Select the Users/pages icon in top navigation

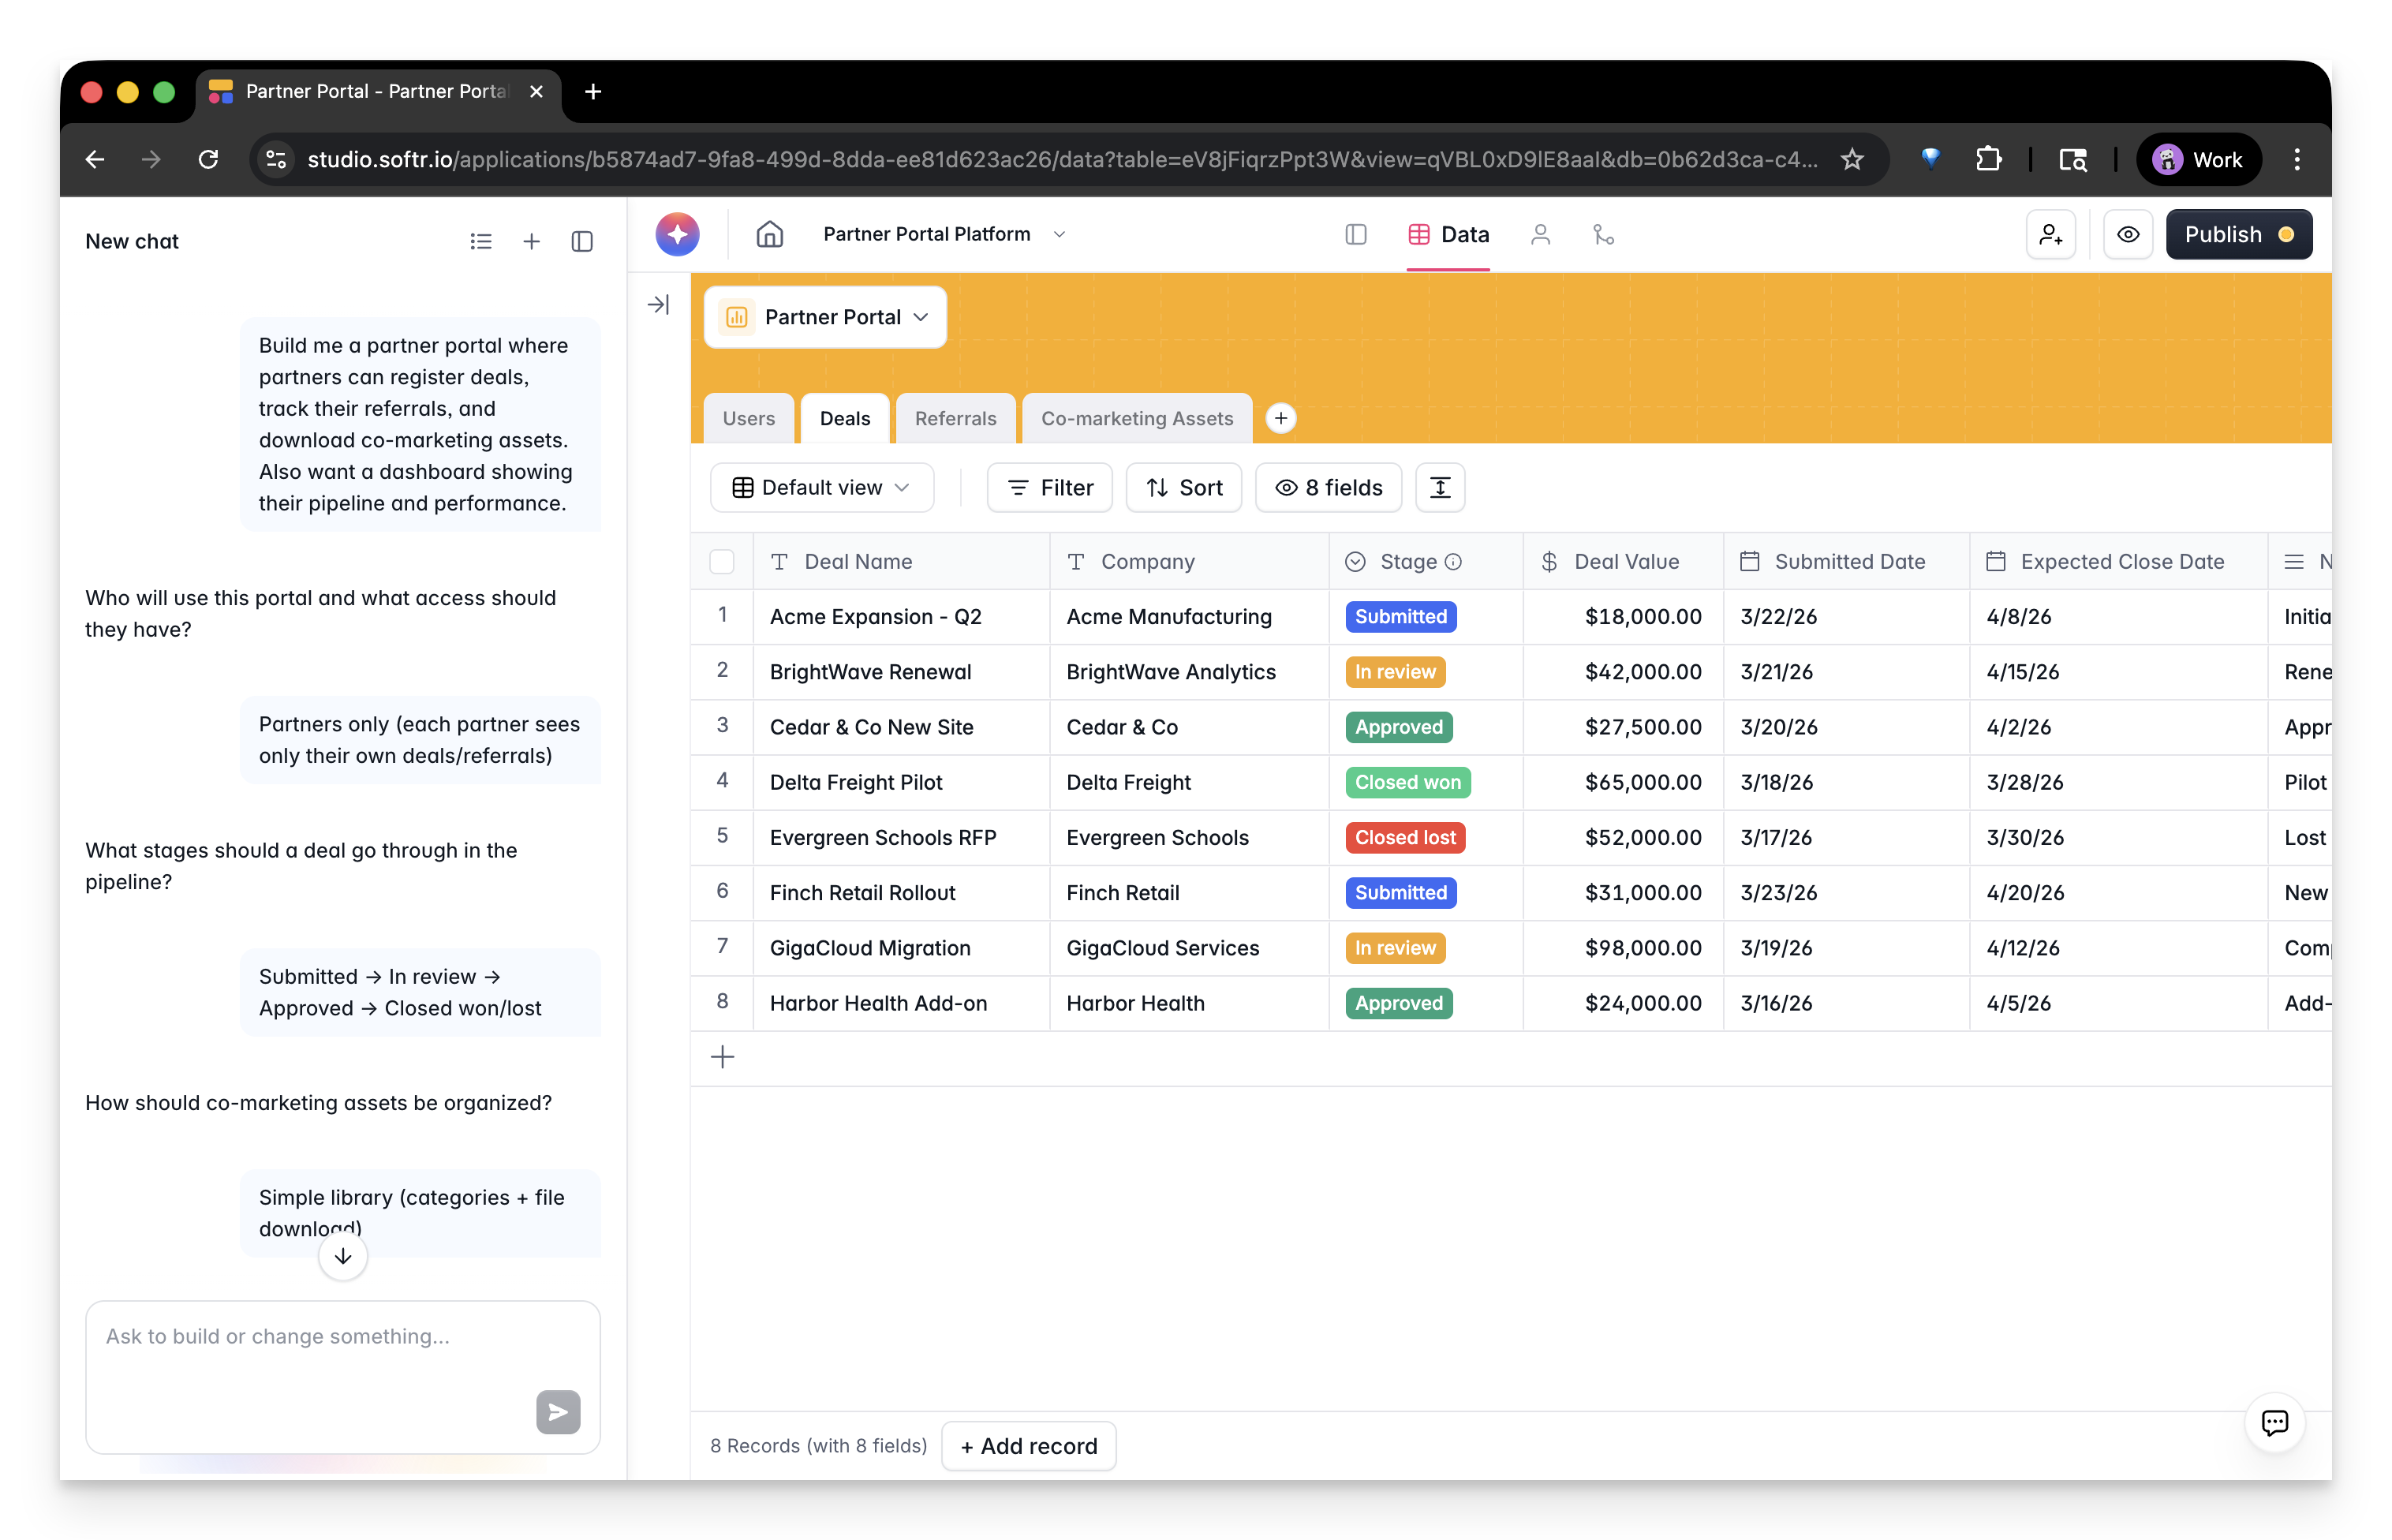click(1541, 235)
